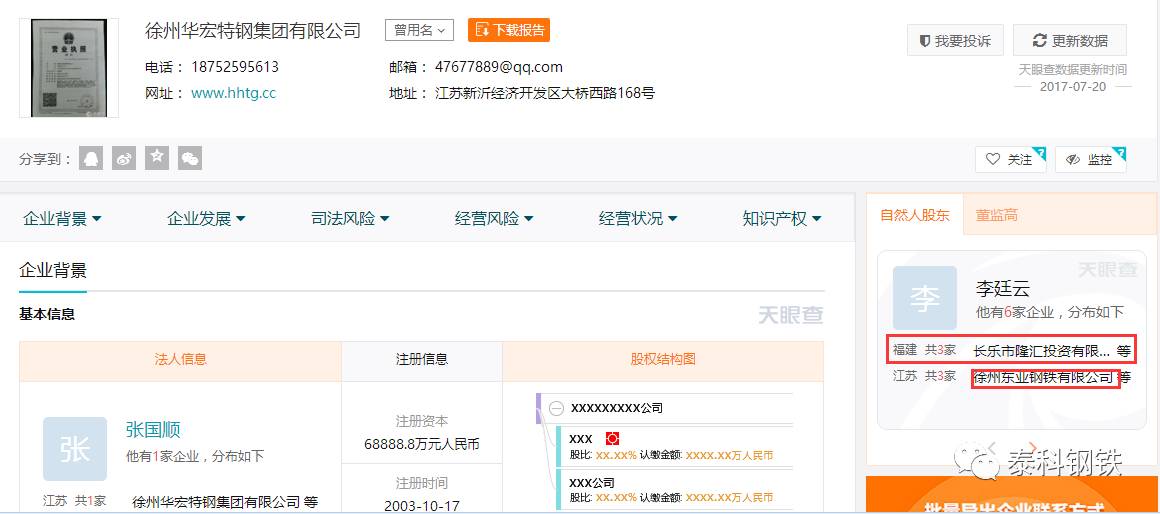Click address 江苏新沂经济开发区大桥西路168号

(x=545, y=93)
